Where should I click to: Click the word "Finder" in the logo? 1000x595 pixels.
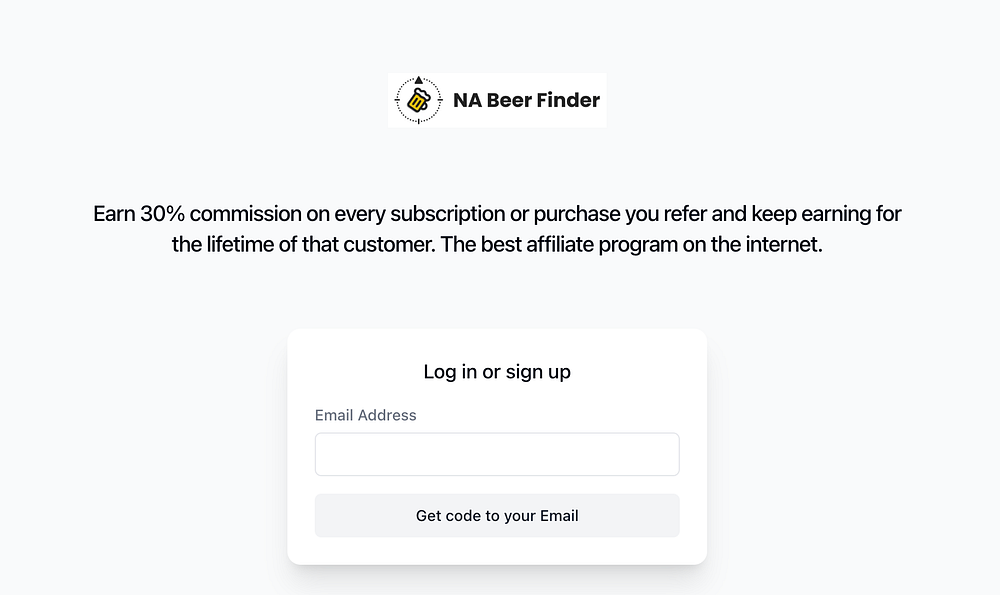(569, 100)
